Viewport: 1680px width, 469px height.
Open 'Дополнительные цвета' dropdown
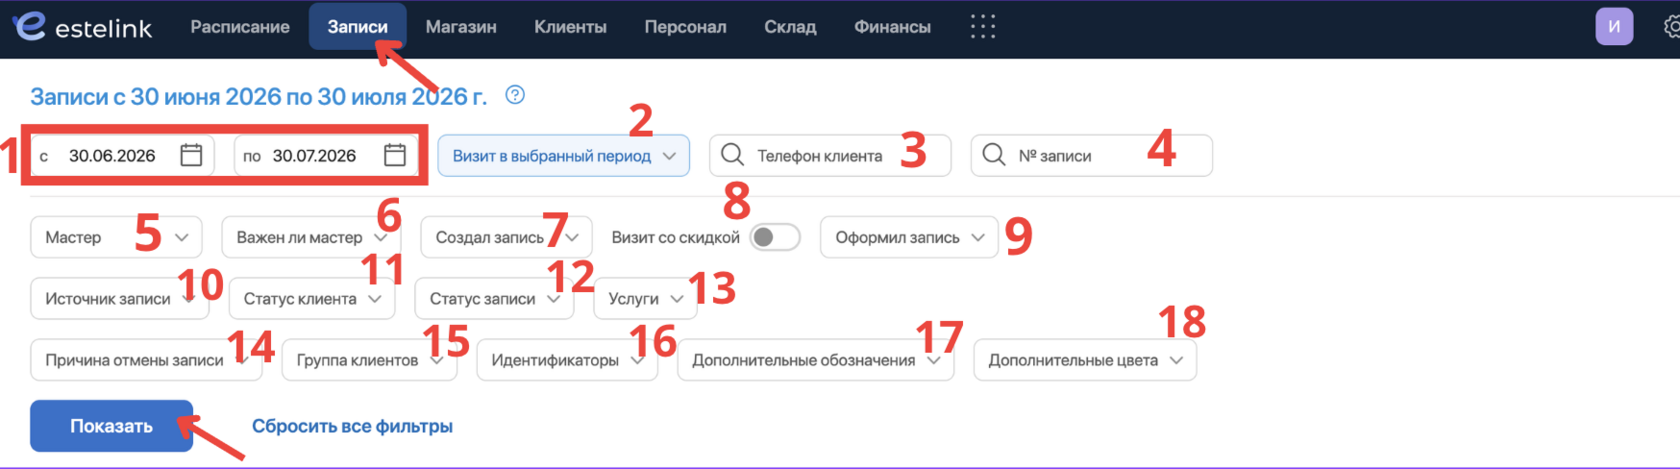click(x=1085, y=360)
